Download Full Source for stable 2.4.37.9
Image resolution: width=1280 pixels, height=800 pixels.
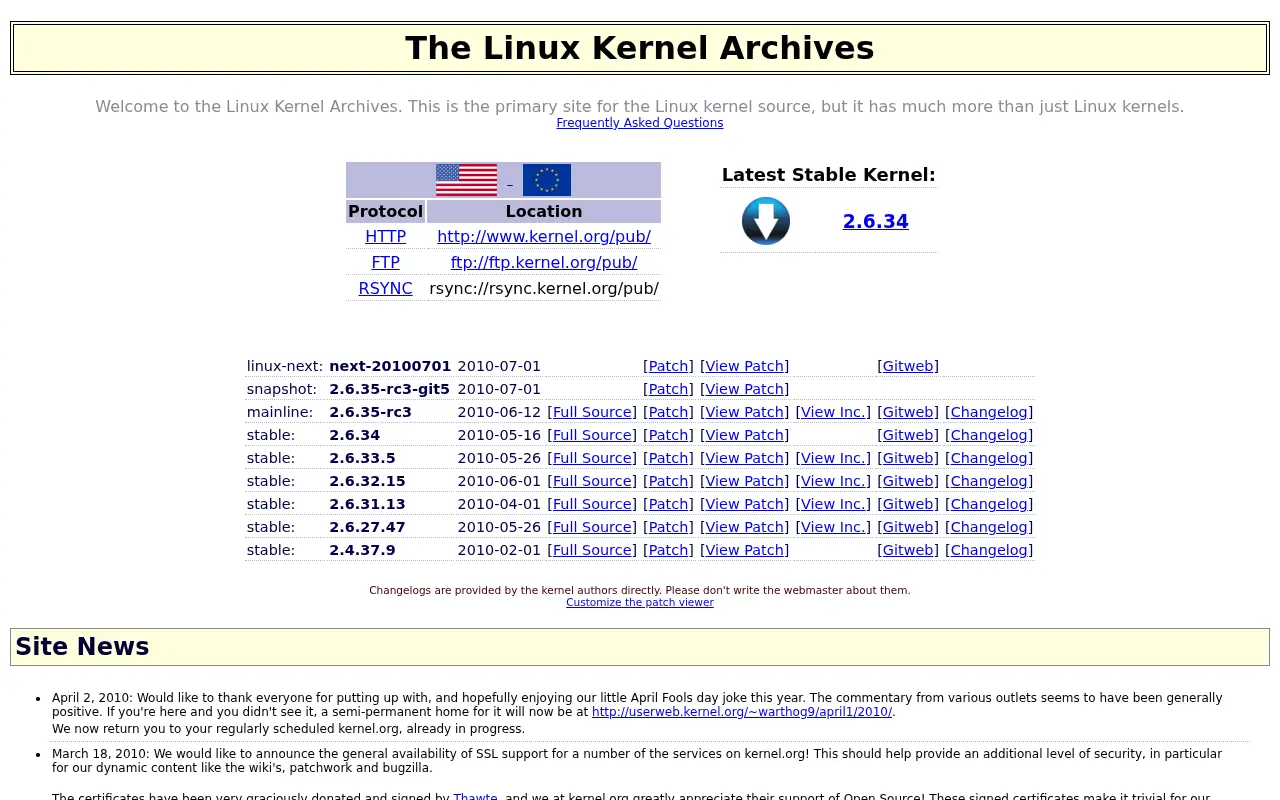point(592,550)
